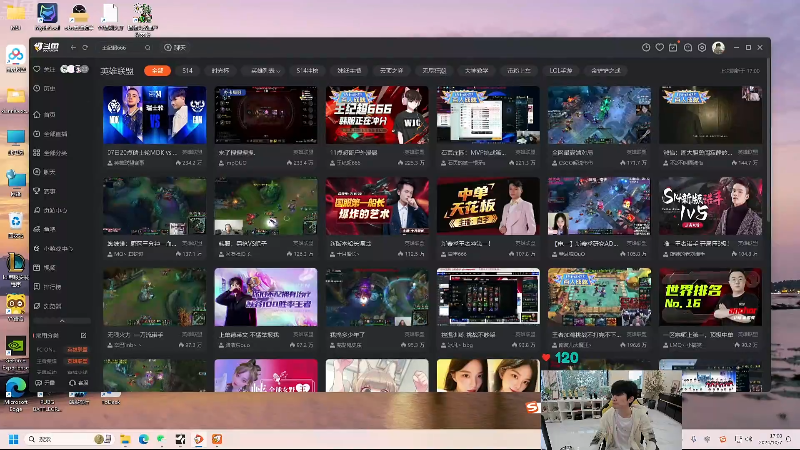The height and width of the screenshot is (450, 800).
Task: Select the S14 filter tab
Action: (187, 71)
